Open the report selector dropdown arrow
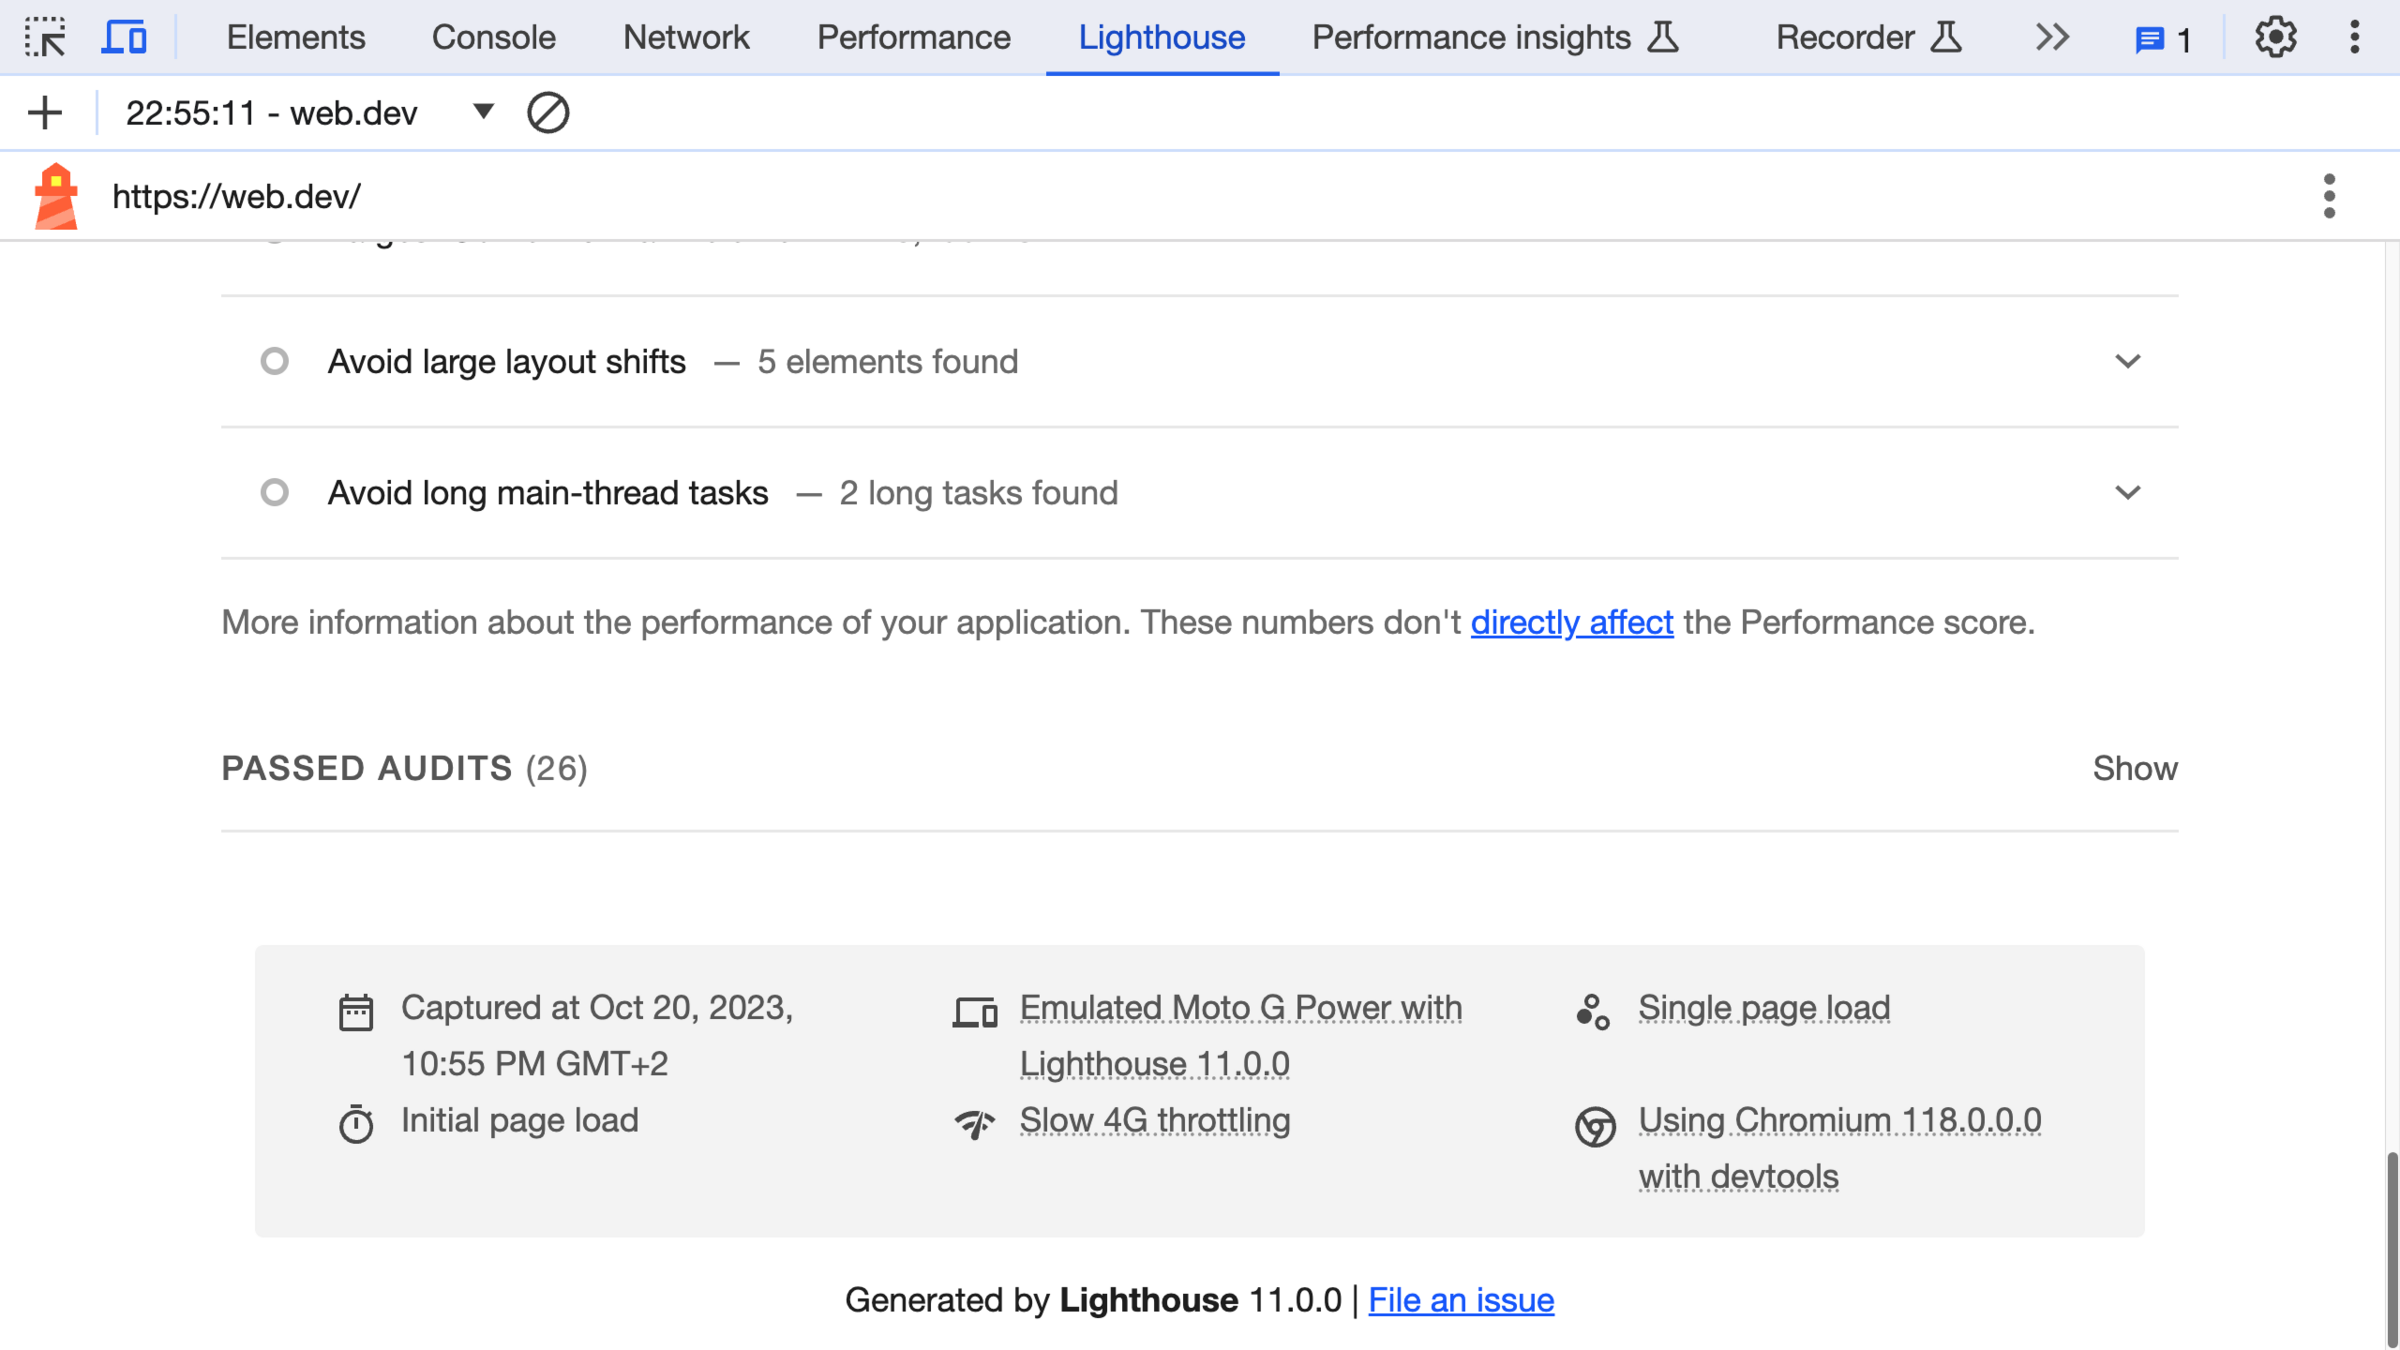Image resolution: width=2400 pixels, height=1350 pixels. (483, 112)
